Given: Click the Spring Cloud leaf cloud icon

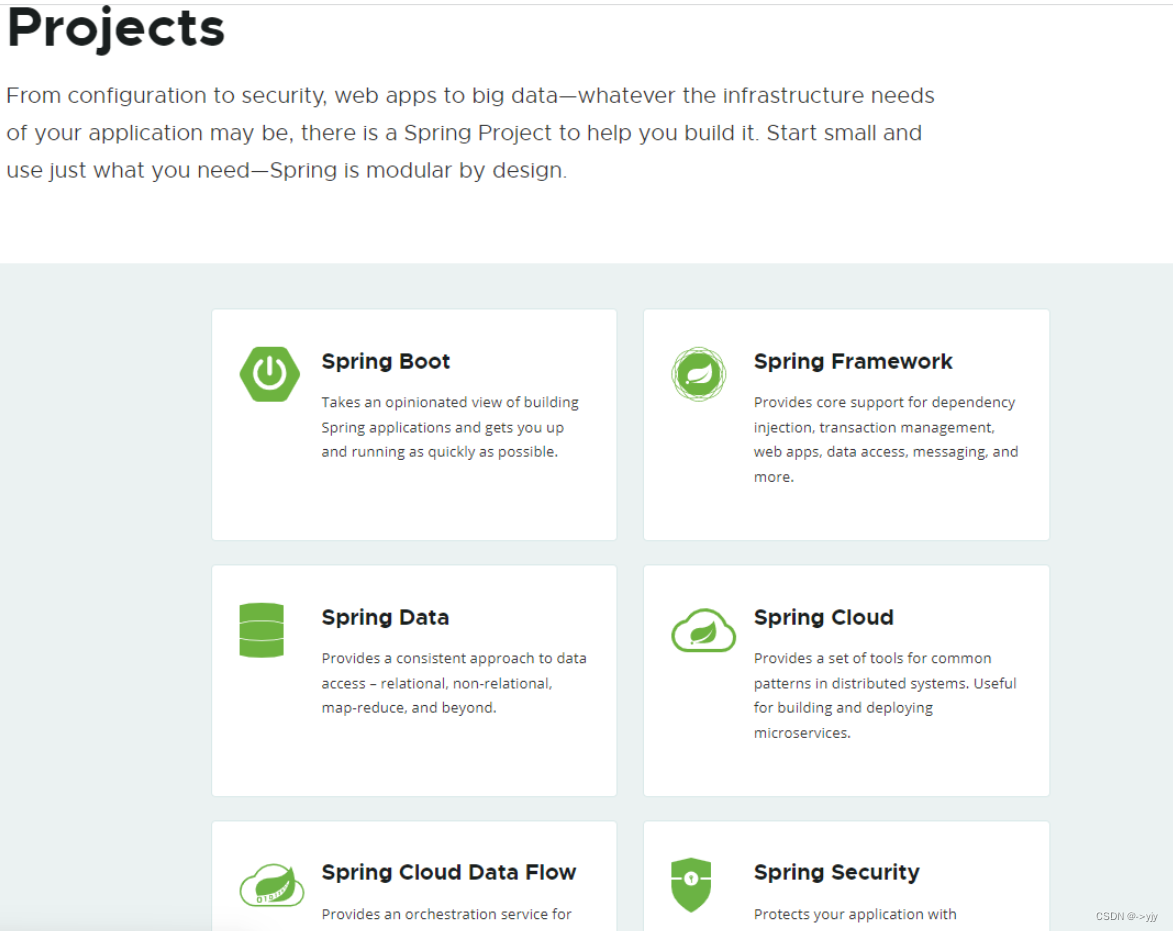Looking at the screenshot, I should tap(703, 630).
